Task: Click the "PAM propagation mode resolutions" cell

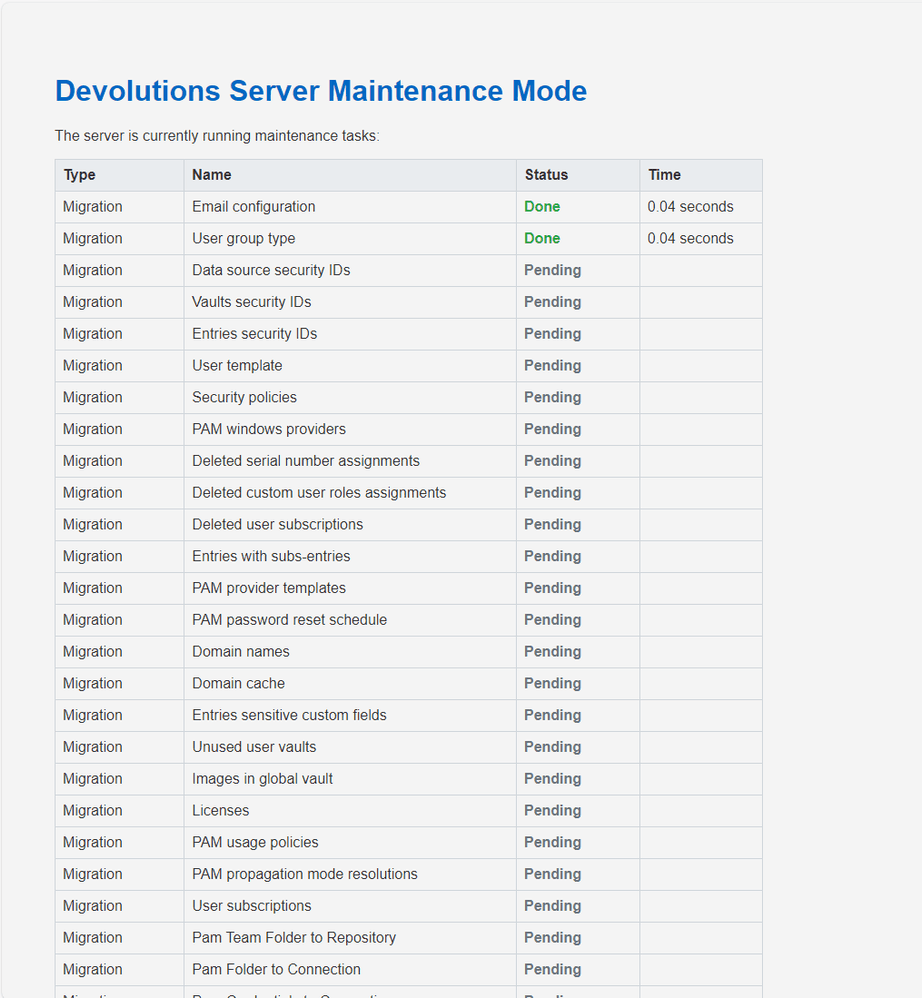Action: coord(350,875)
